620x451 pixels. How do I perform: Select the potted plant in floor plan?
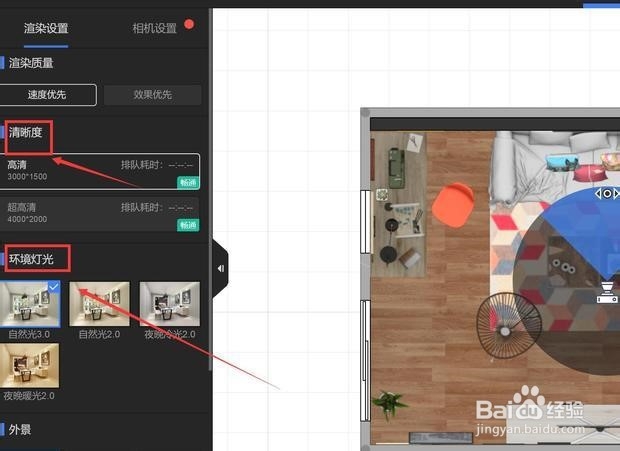coord(389,404)
